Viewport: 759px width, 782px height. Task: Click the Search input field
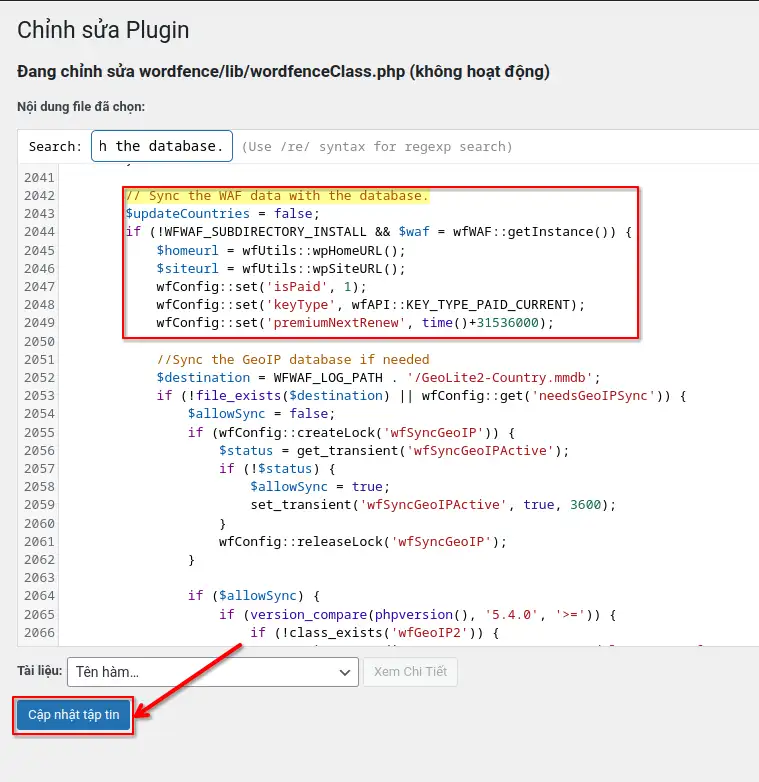click(162, 146)
